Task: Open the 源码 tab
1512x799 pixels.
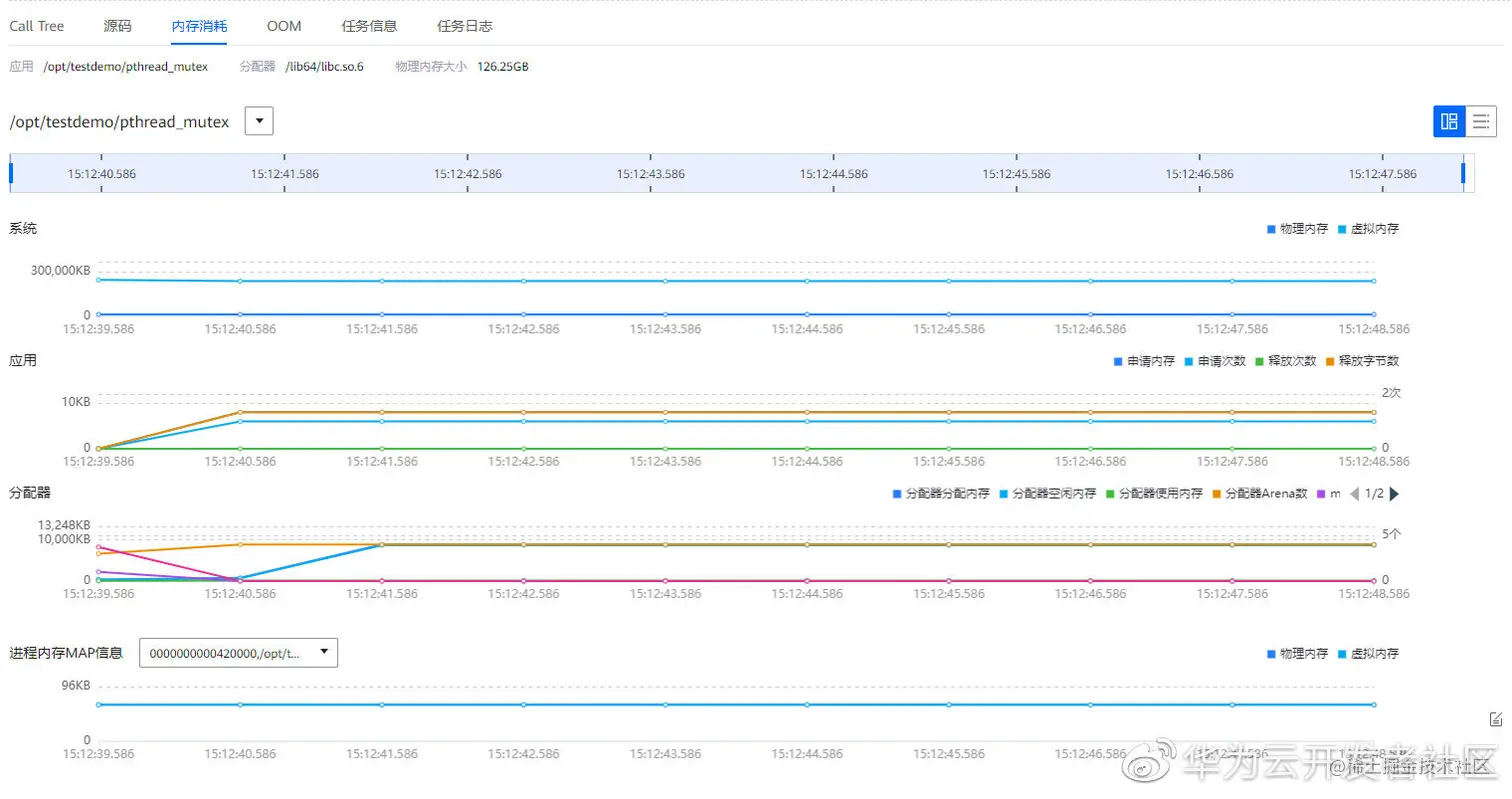Action: click(x=118, y=26)
